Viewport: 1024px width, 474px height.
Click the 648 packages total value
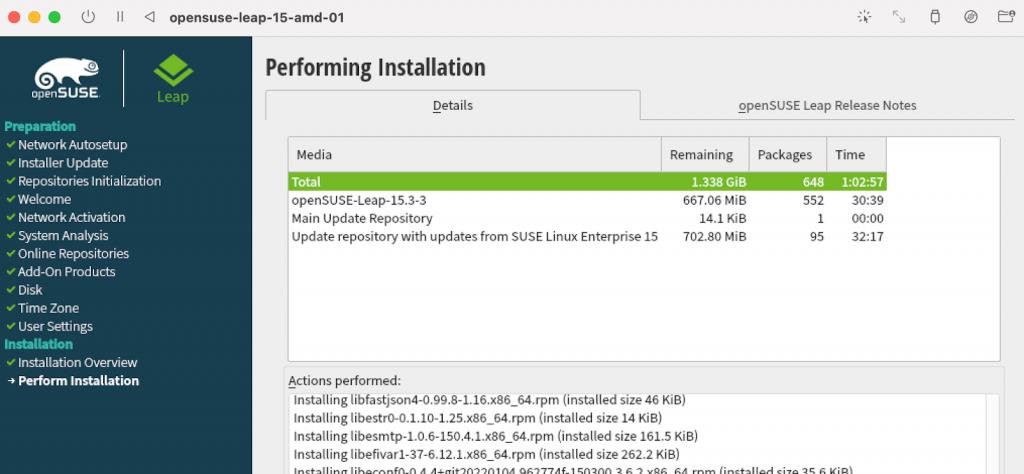pos(813,182)
